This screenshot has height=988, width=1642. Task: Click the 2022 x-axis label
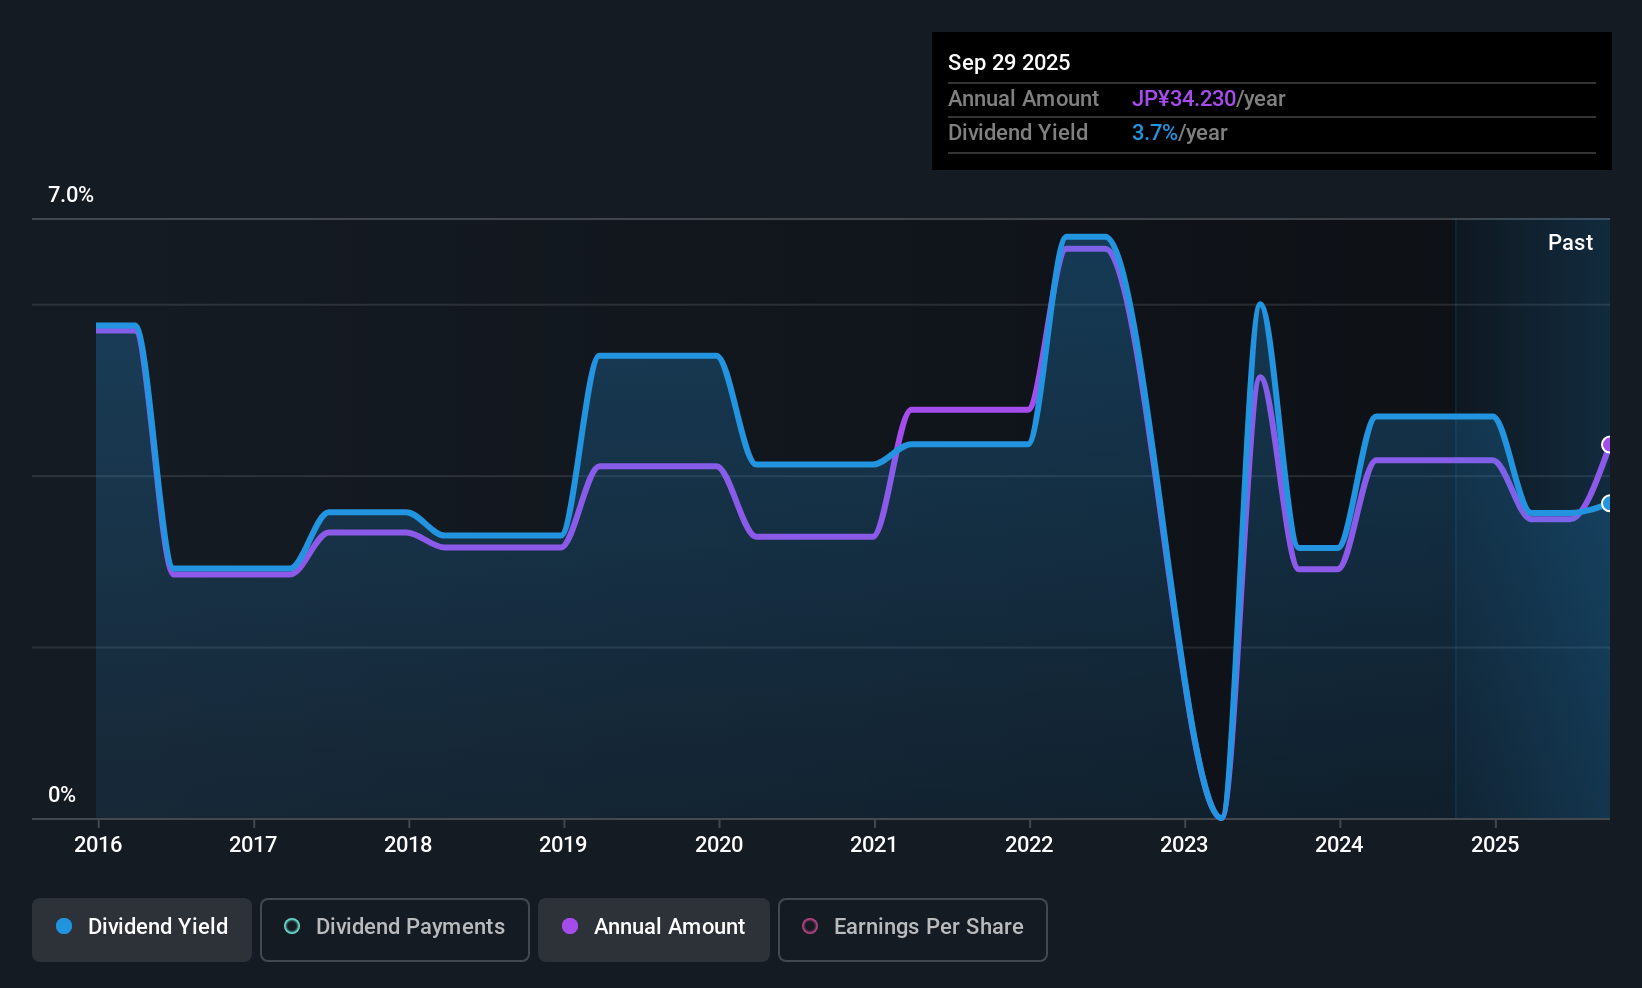(1029, 845)
